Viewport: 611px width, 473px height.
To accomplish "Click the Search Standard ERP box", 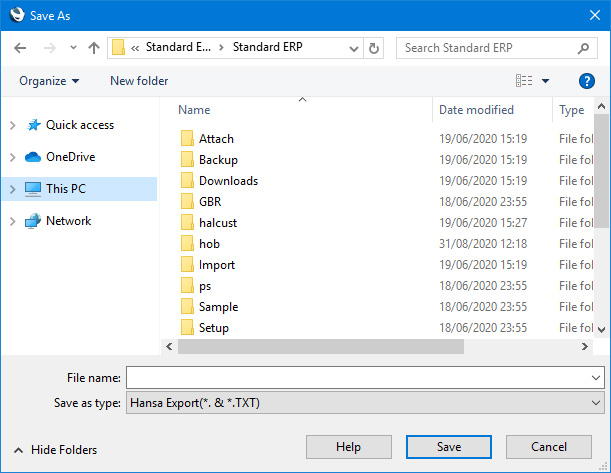I will tap(496, 48).
